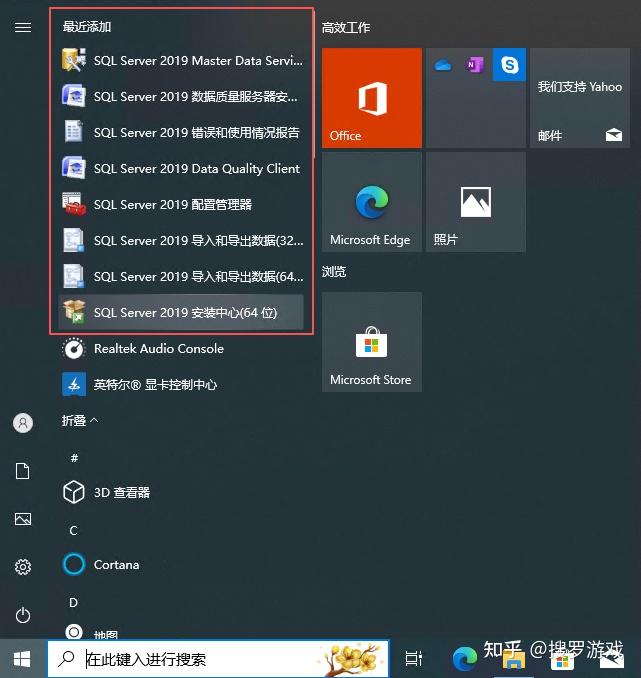Click the C letter group header
The height and width of the screenshot is (678, 641).
[x=74, y=530]
